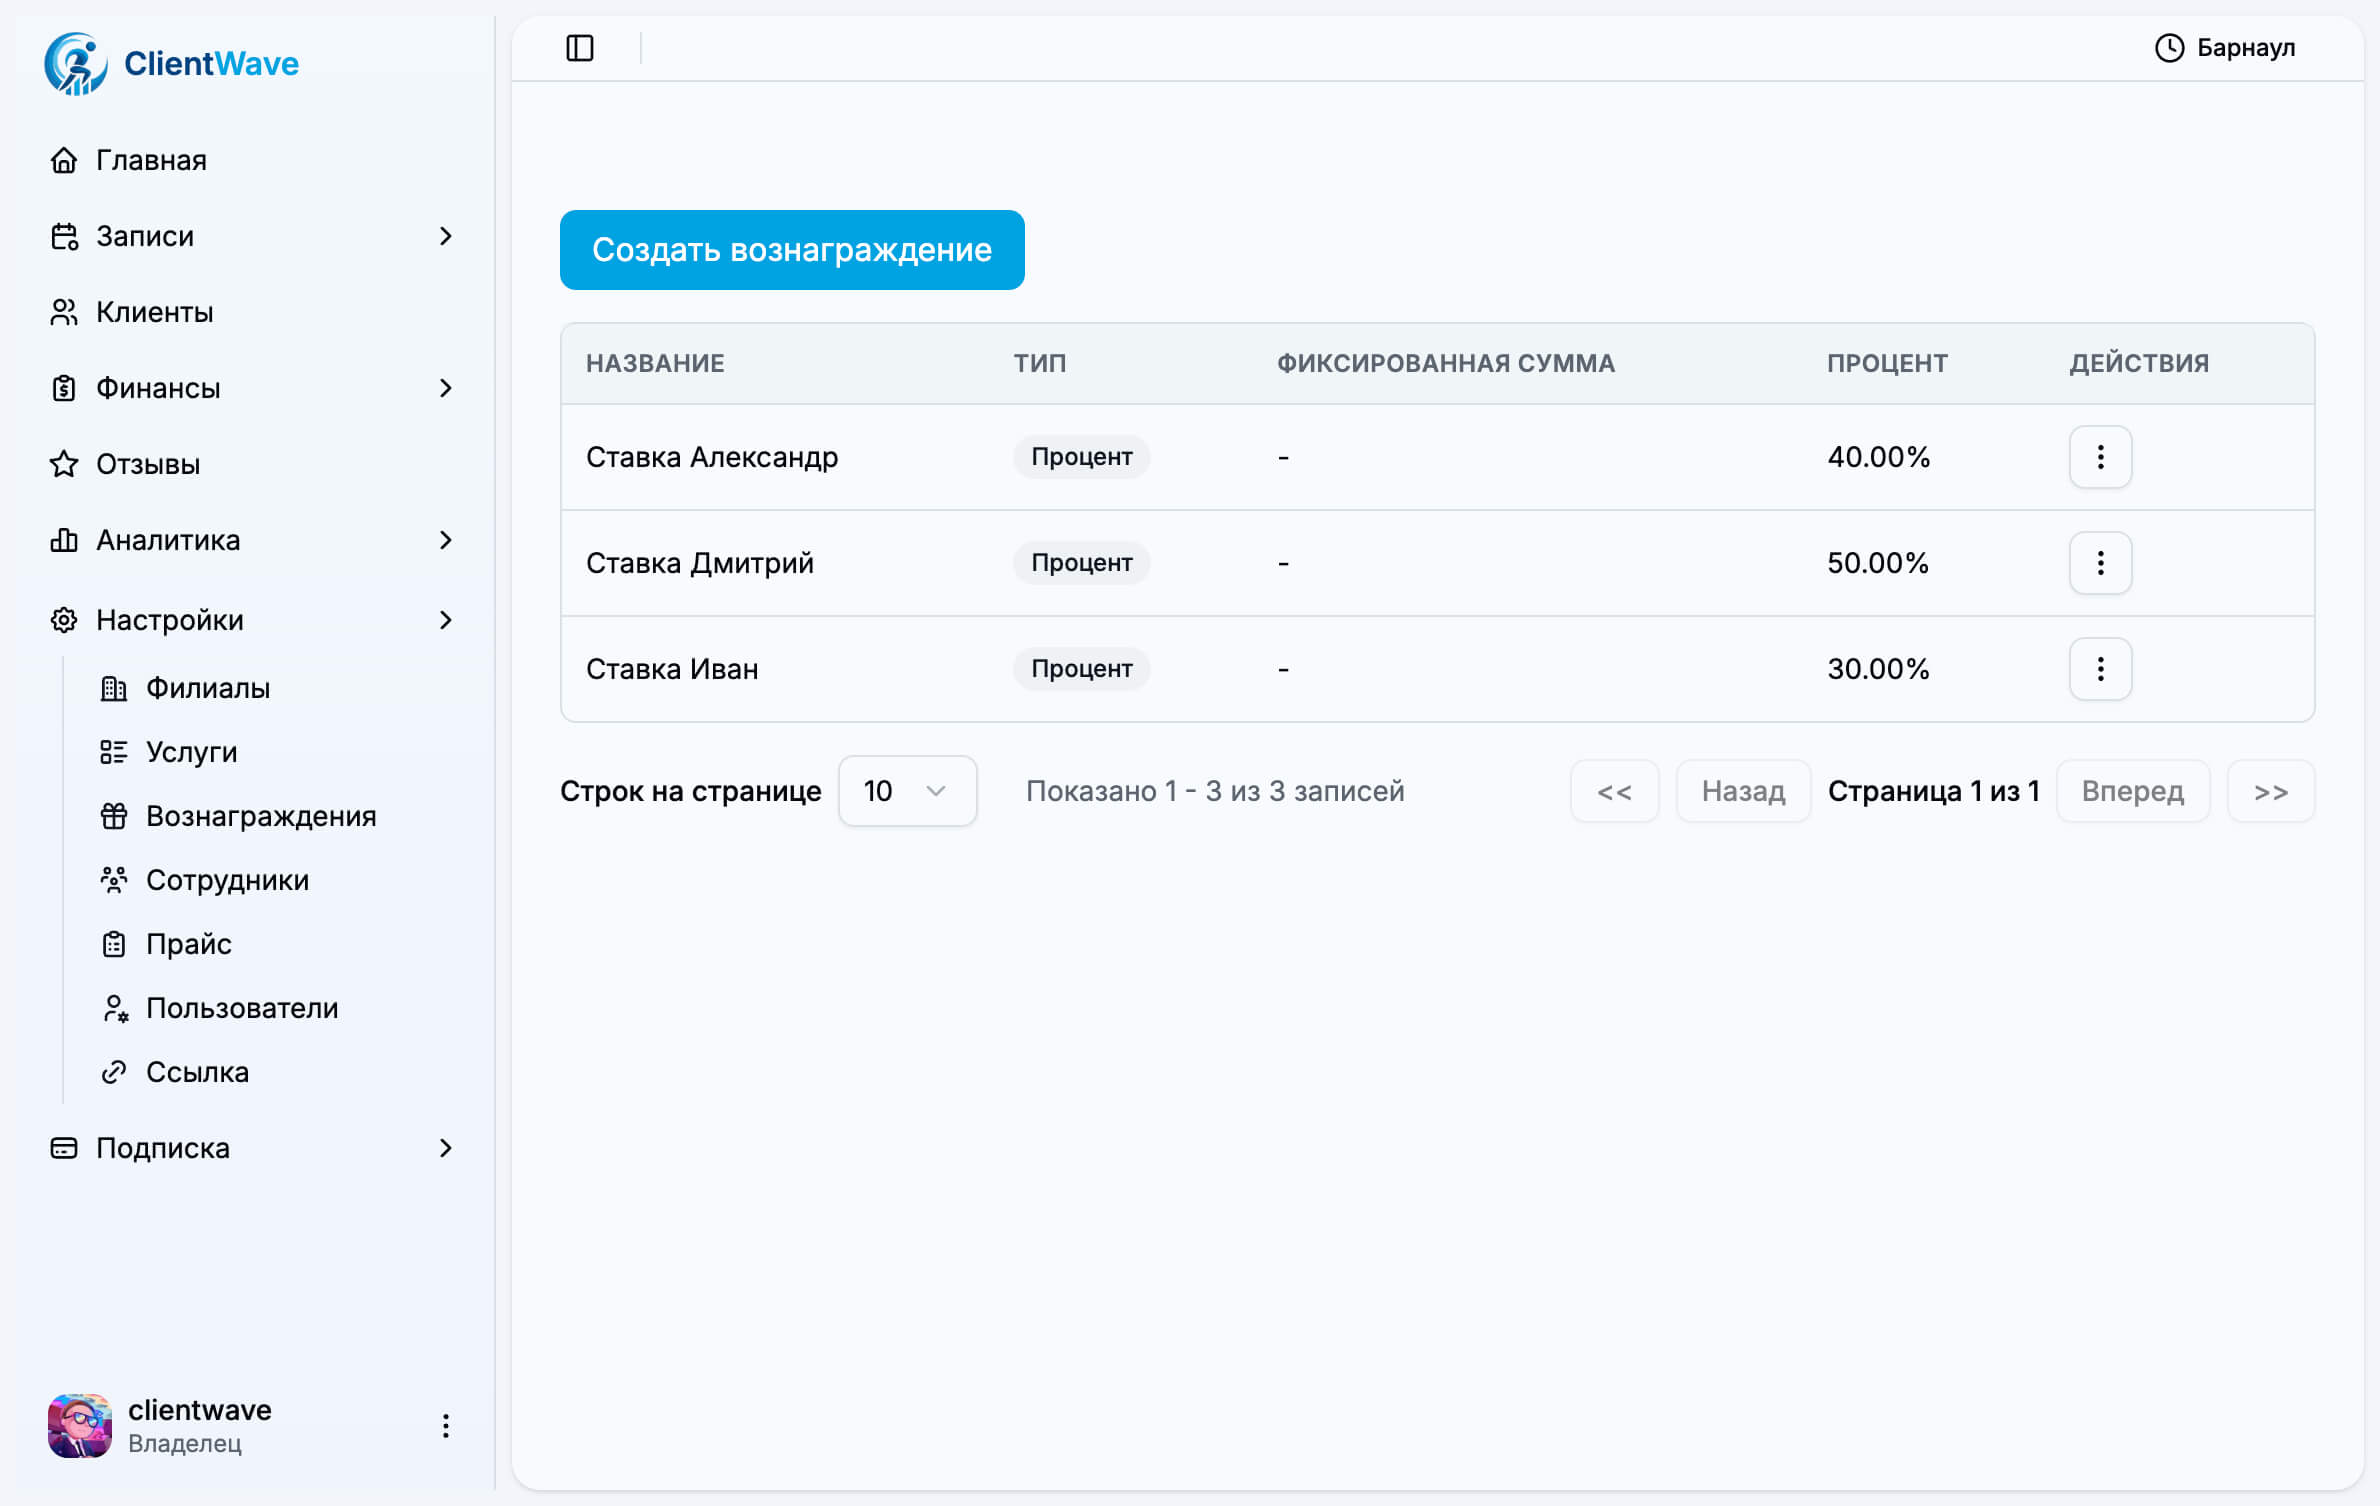2380x1506 pixels.
Task: Open rows per page dropdown
Action: tap(906, 791)
